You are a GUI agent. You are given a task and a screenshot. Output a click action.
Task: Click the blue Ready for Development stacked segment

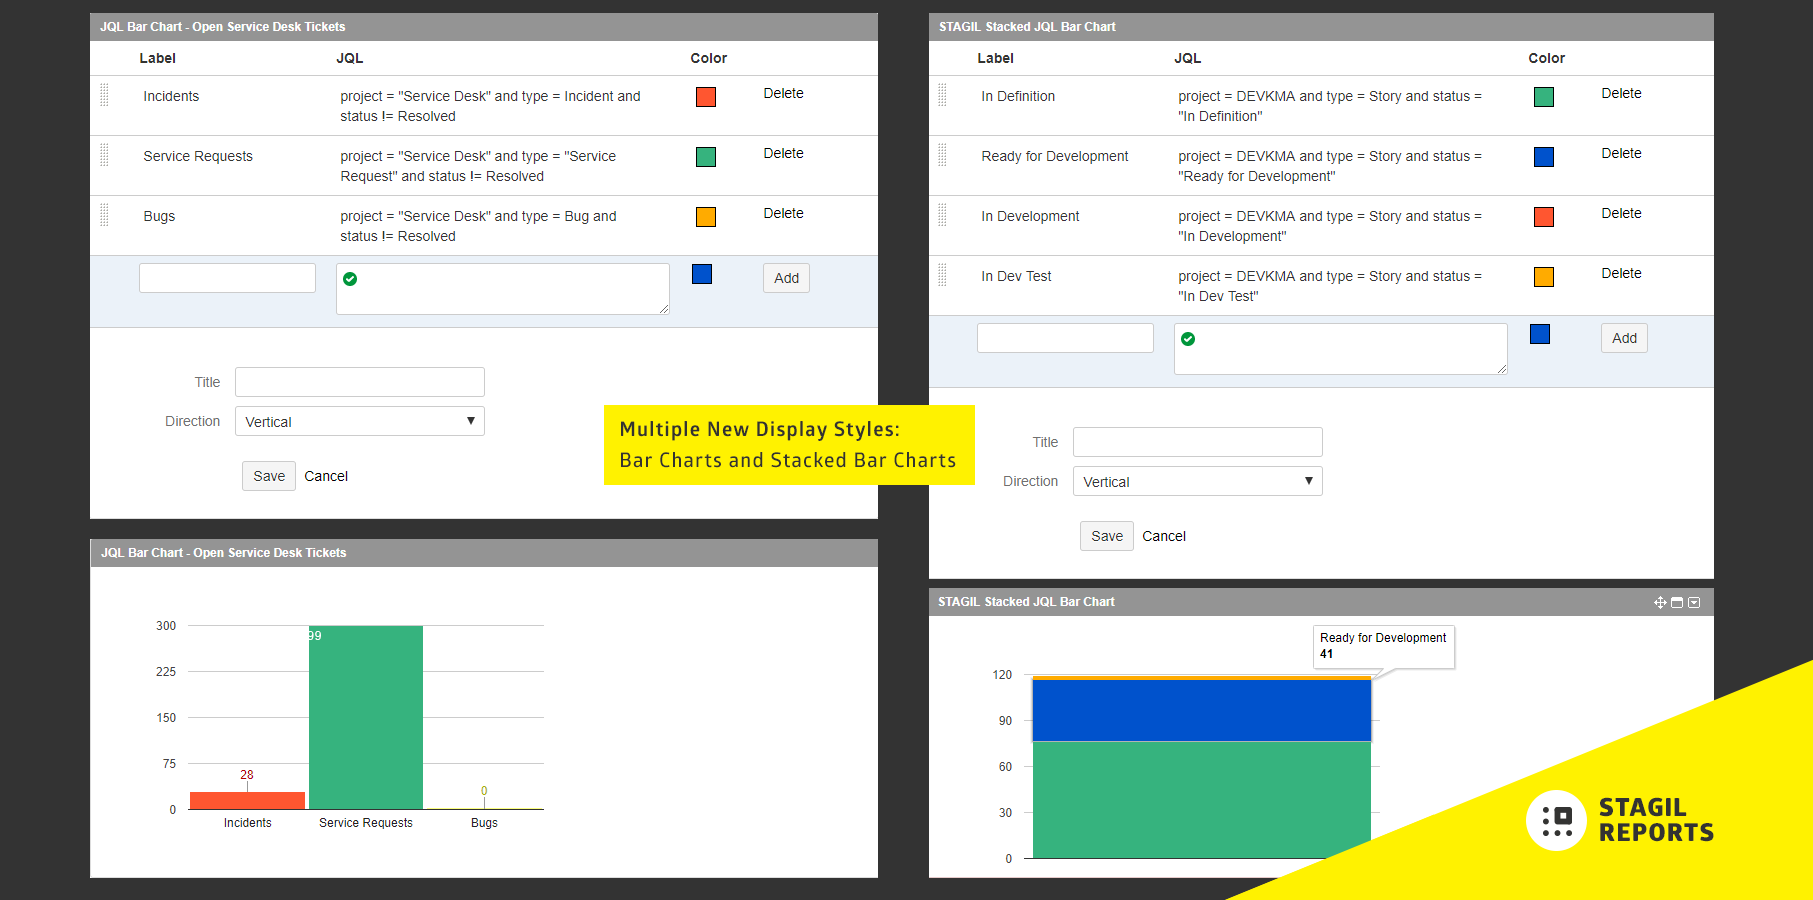click(x=1202, y=710)
